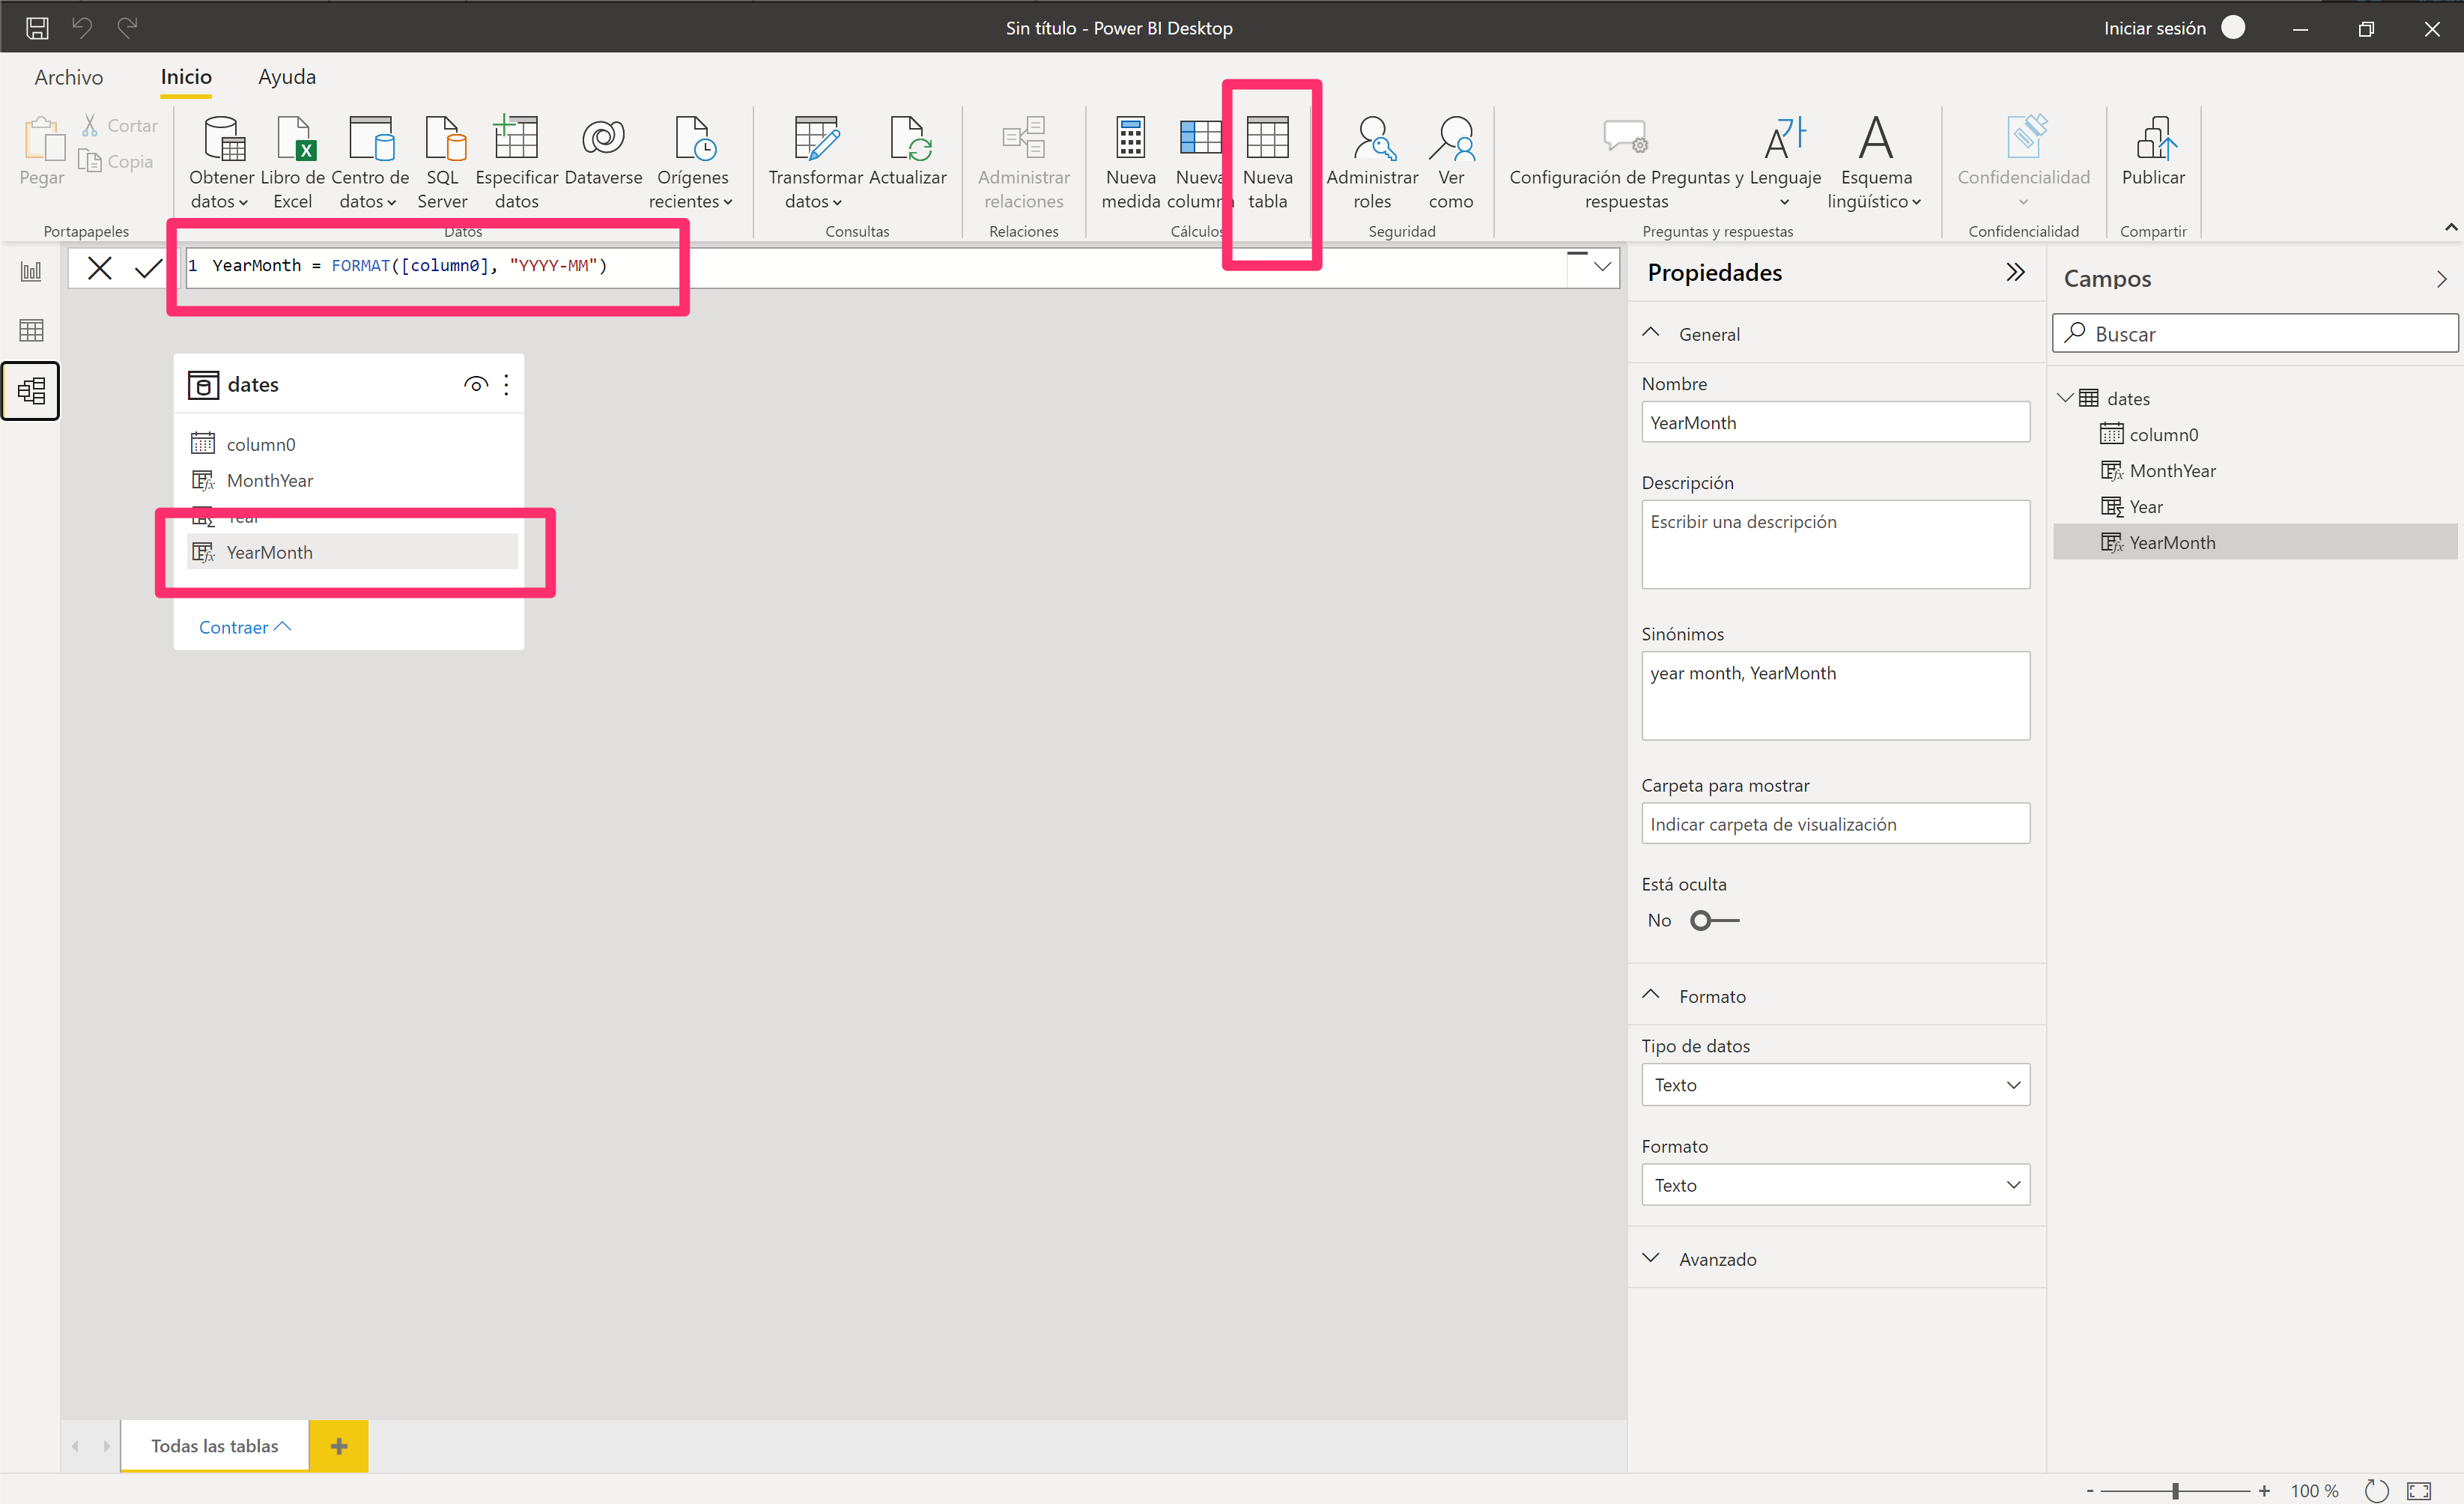Switch to Report view in sidebar
This screenshot has height=1504, width=2464.
pos(31,271)
